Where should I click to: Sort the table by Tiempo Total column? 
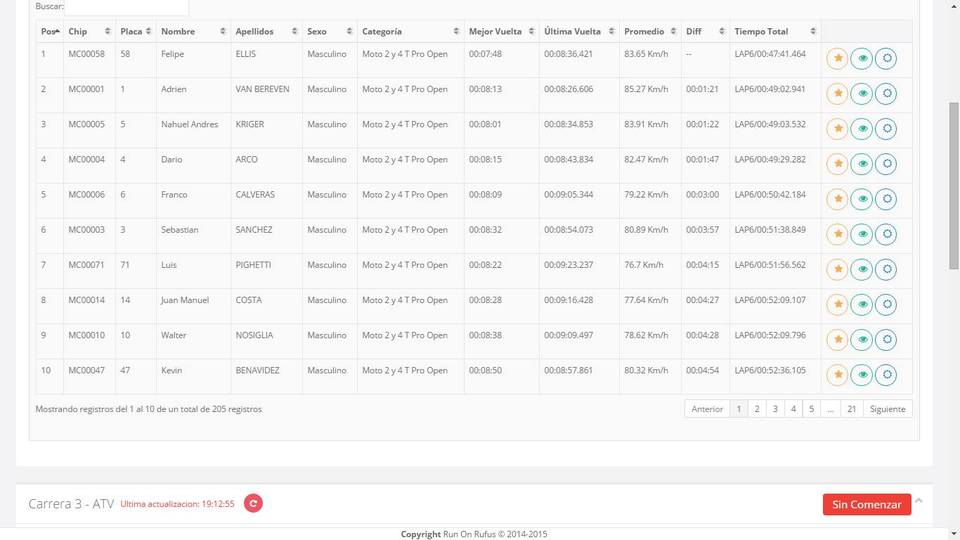click(775, 31)
